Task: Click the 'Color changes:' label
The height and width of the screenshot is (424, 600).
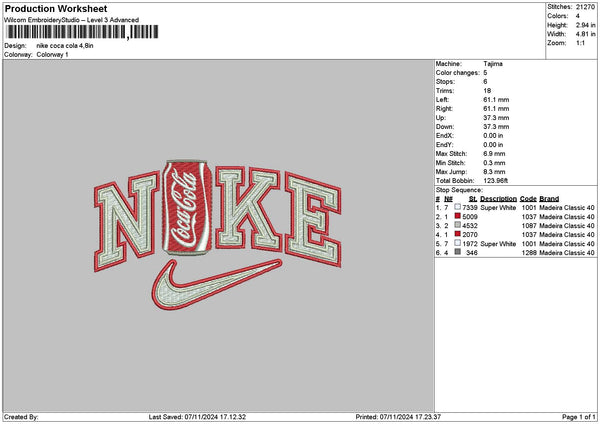Action: coord(458,73)
